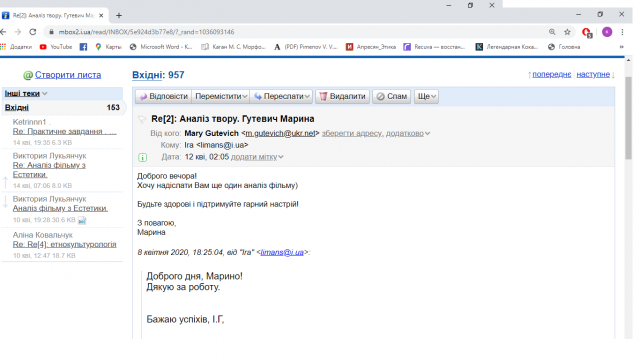Open the red extension icon in toolbar
640x360 pixels.
pos(587,32)
